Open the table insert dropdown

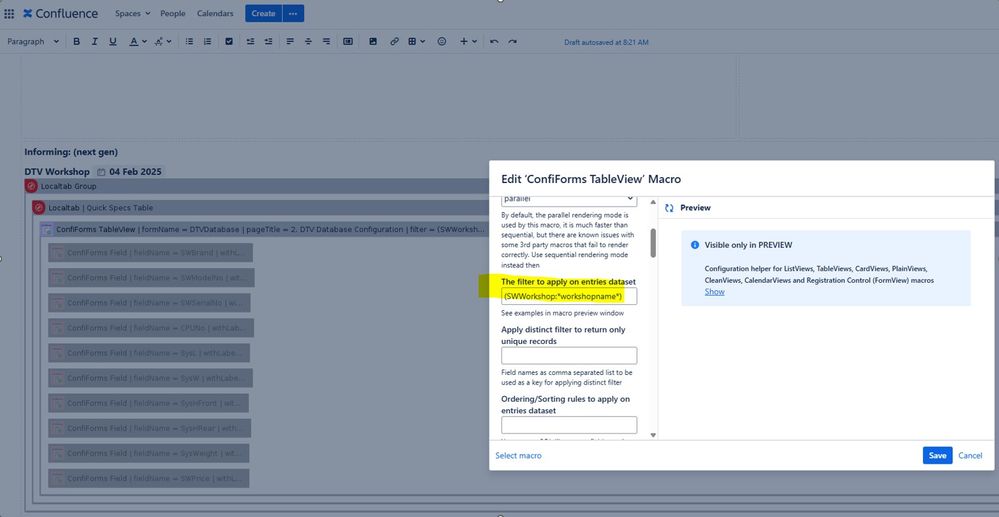point(417,41)
